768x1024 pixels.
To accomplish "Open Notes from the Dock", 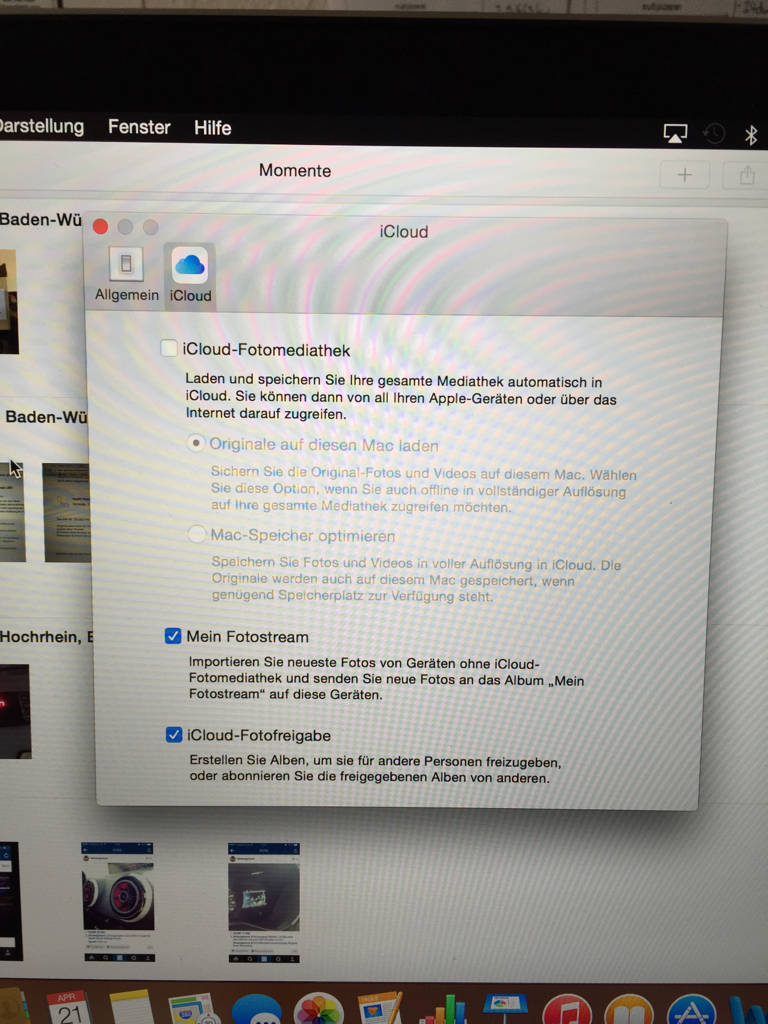I will click(x=130, y=1008).
